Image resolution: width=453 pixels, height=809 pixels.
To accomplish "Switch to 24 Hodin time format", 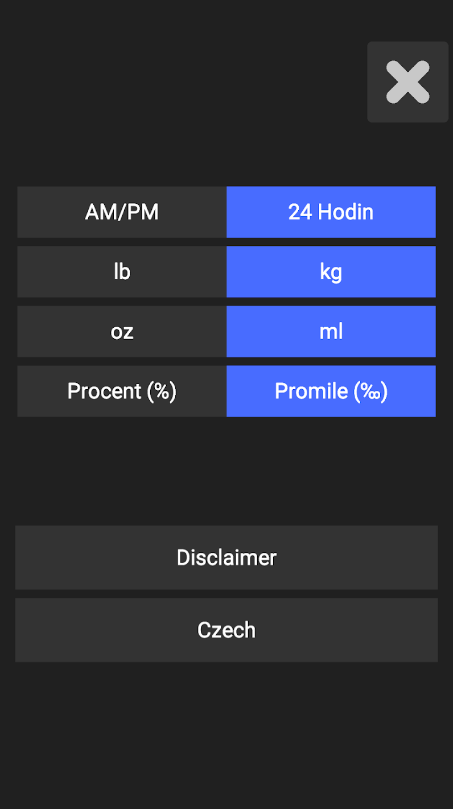I will coord(331,212).
